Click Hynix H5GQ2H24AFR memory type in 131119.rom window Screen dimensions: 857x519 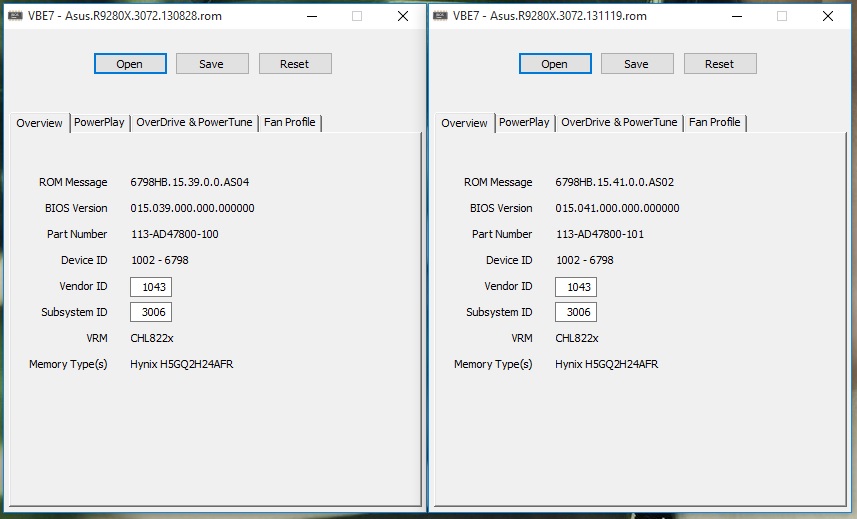click(x=607, y=364)
